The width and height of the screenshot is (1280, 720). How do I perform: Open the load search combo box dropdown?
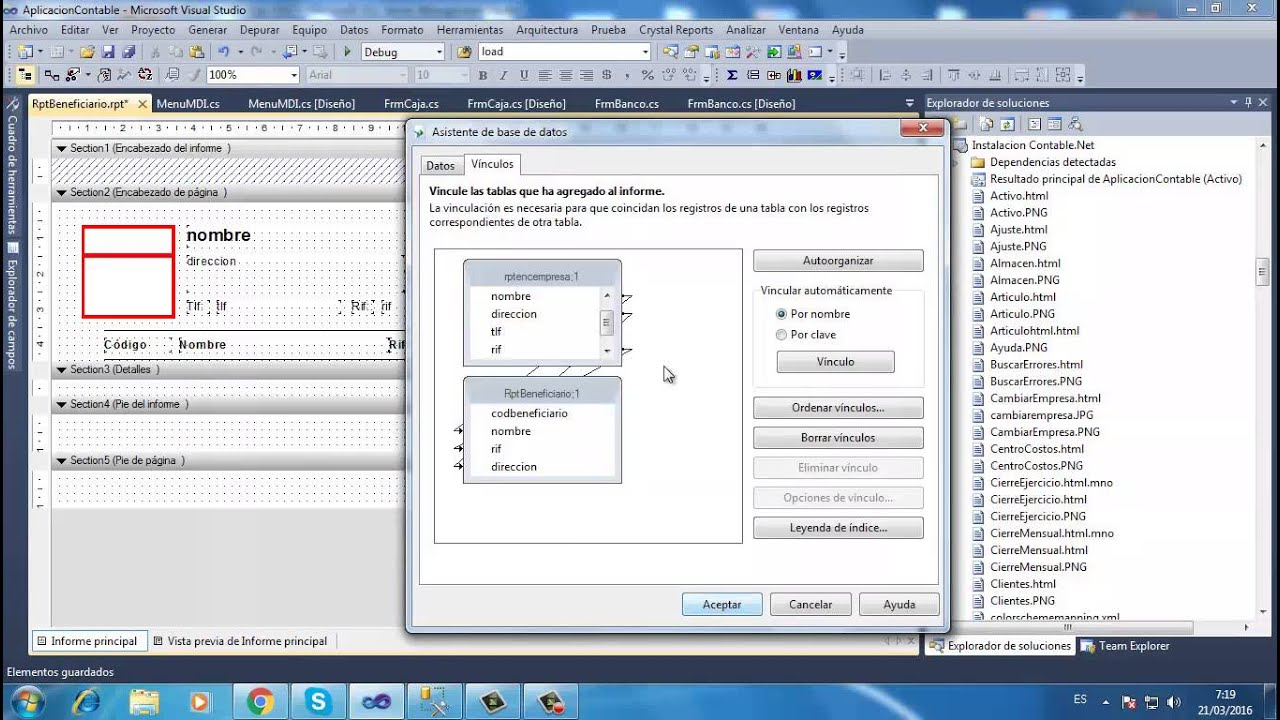click(645, 52)
